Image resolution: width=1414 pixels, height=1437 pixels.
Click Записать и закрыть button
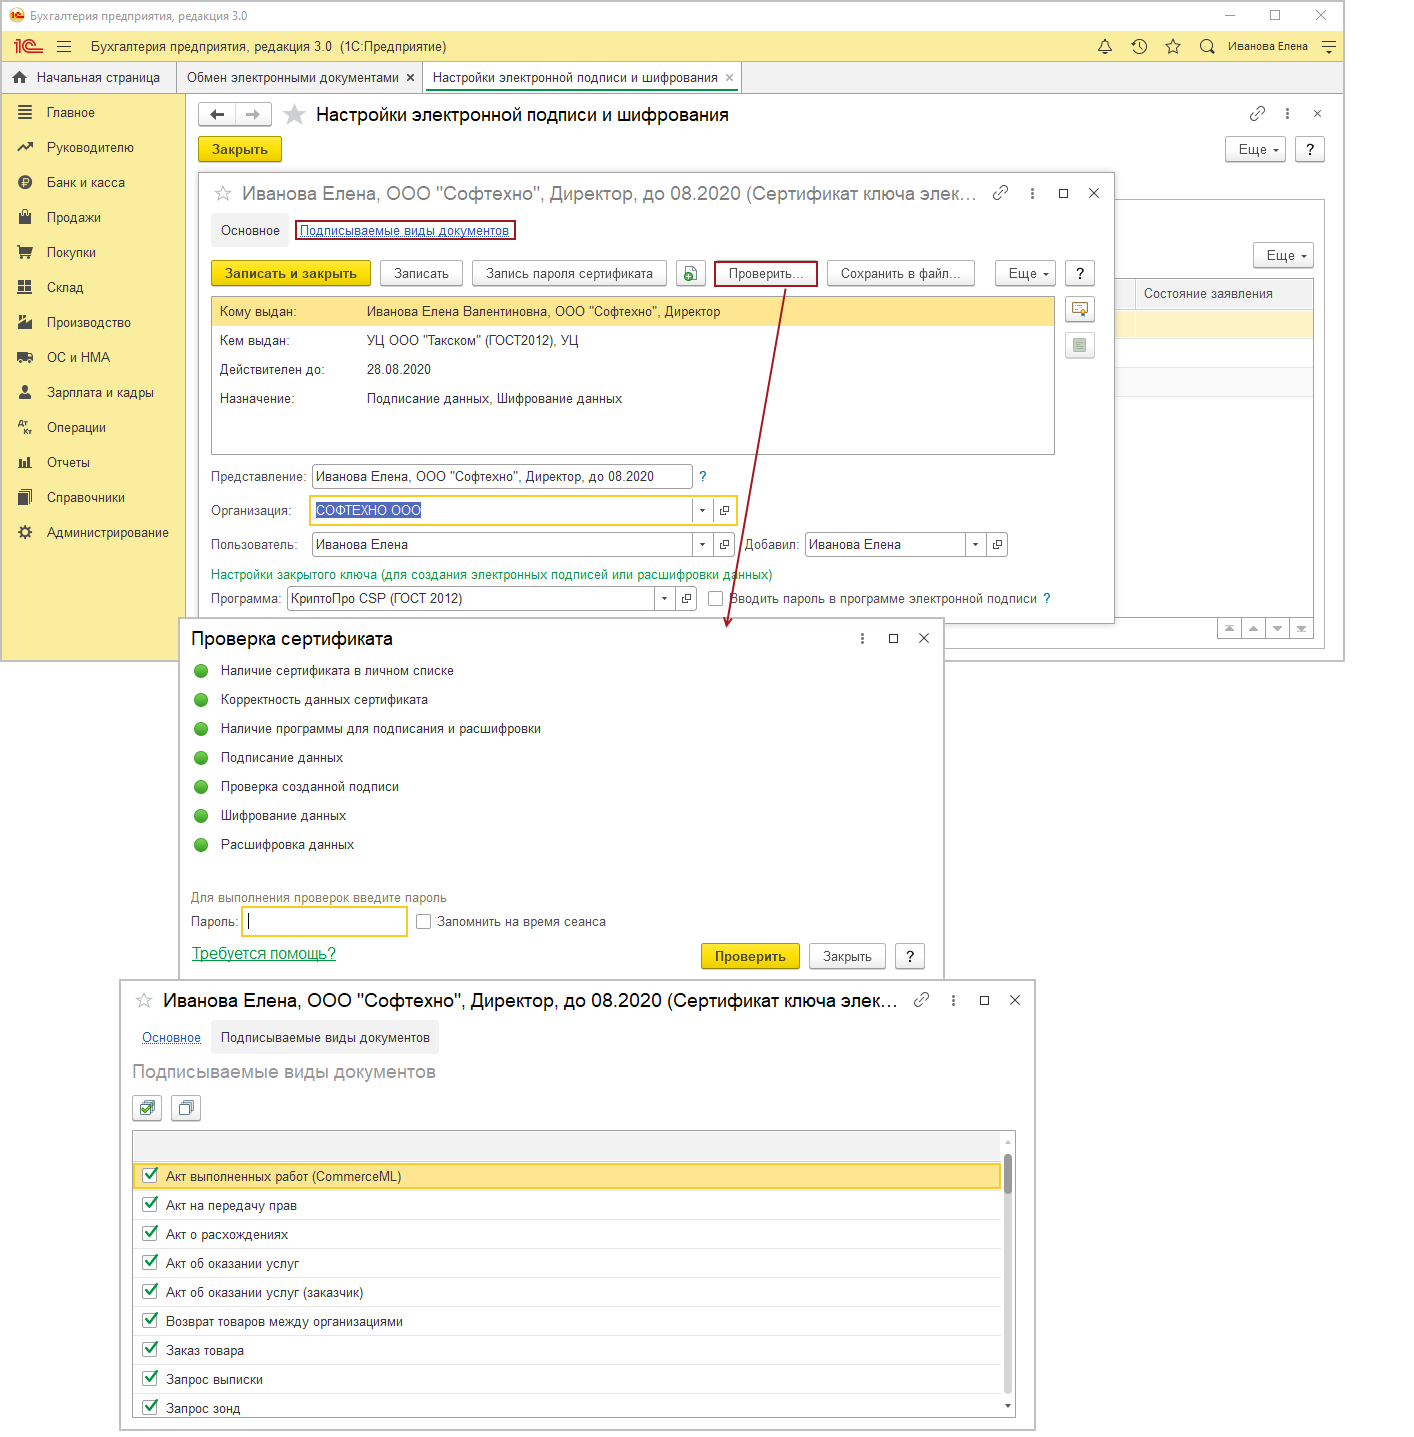[x=291, y=273]
